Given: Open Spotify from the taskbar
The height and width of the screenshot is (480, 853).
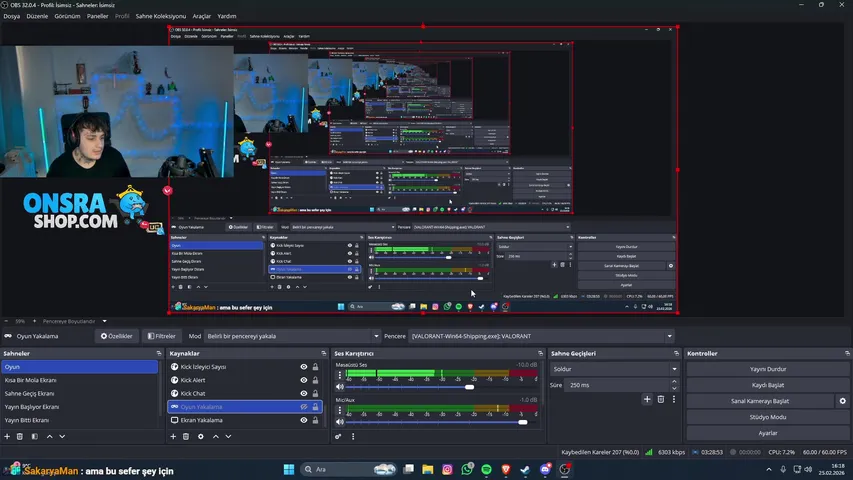Looking at the screenshot, I should coord(486,469).
